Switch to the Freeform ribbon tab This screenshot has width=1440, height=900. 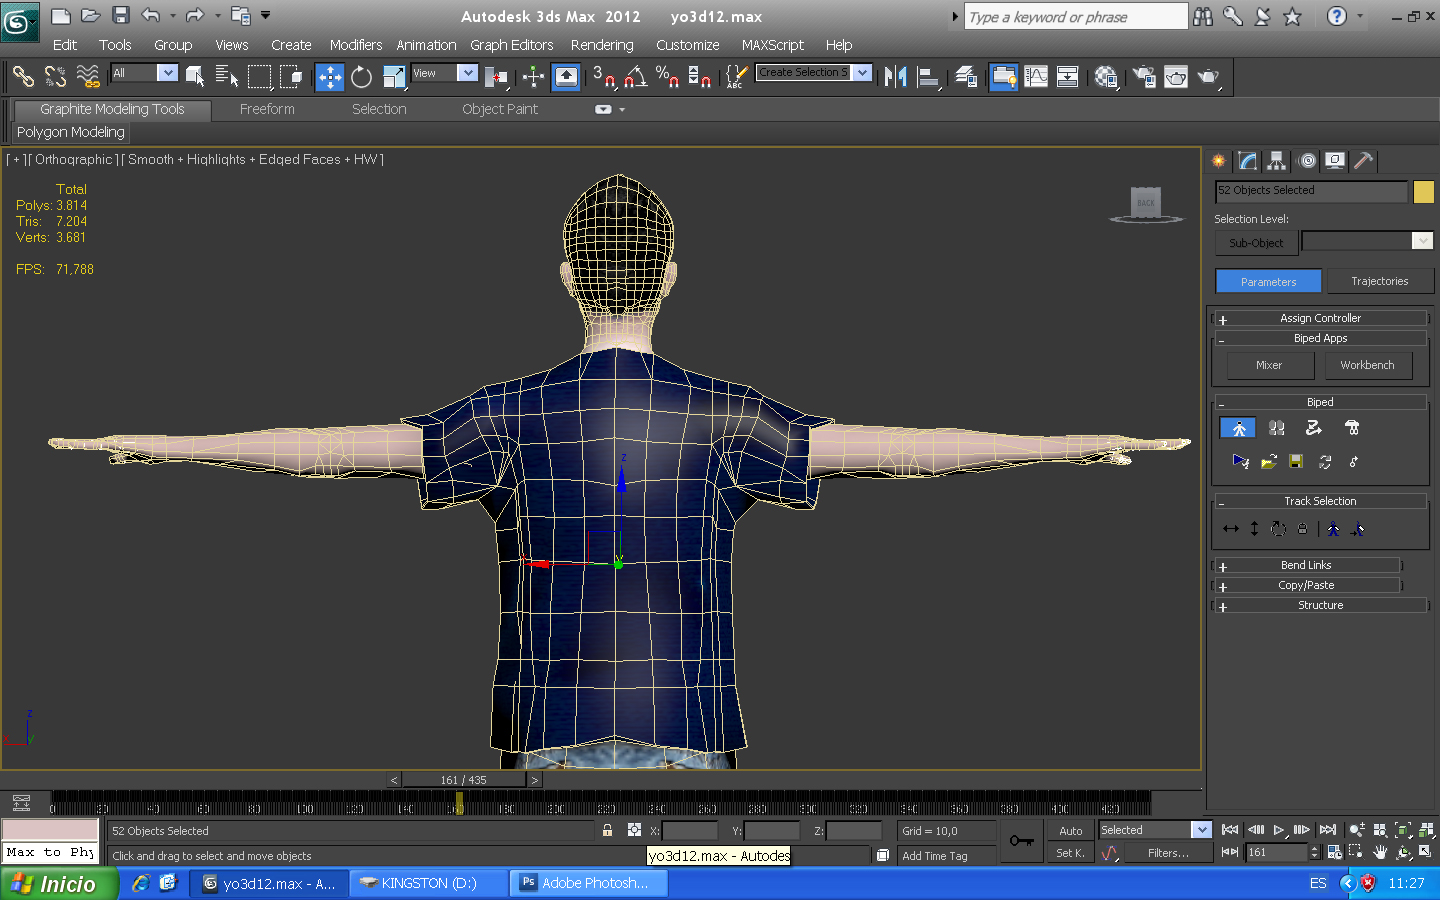(267, 109)
